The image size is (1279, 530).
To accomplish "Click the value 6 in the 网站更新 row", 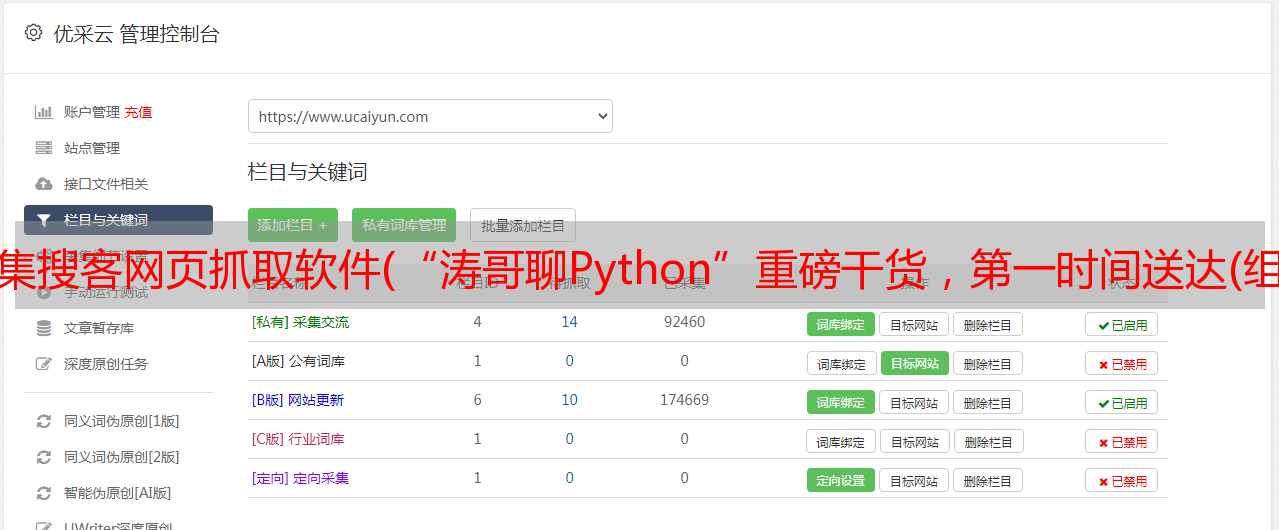I will point(477,400).
